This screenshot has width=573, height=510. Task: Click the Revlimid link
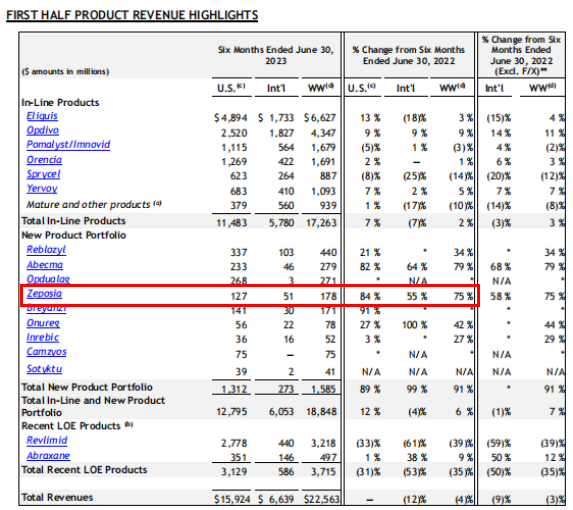click(47, 441)
